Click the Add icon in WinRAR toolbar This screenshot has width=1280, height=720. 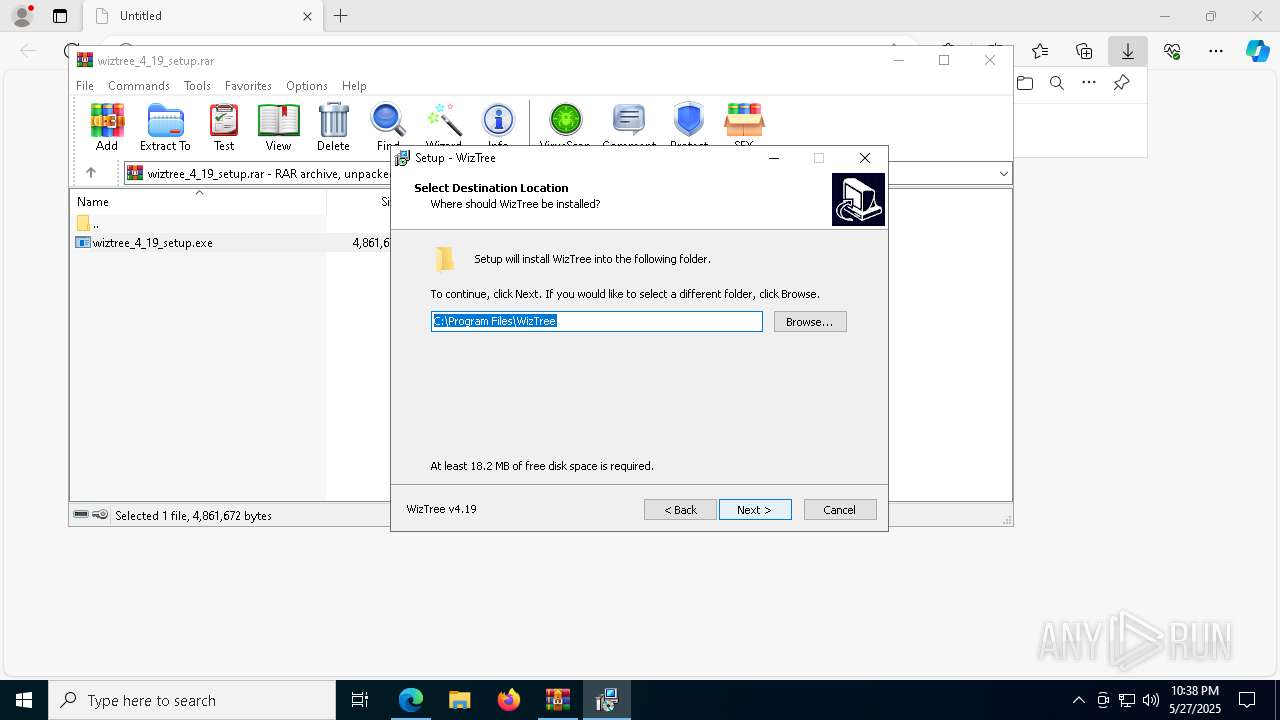[107, 127]
